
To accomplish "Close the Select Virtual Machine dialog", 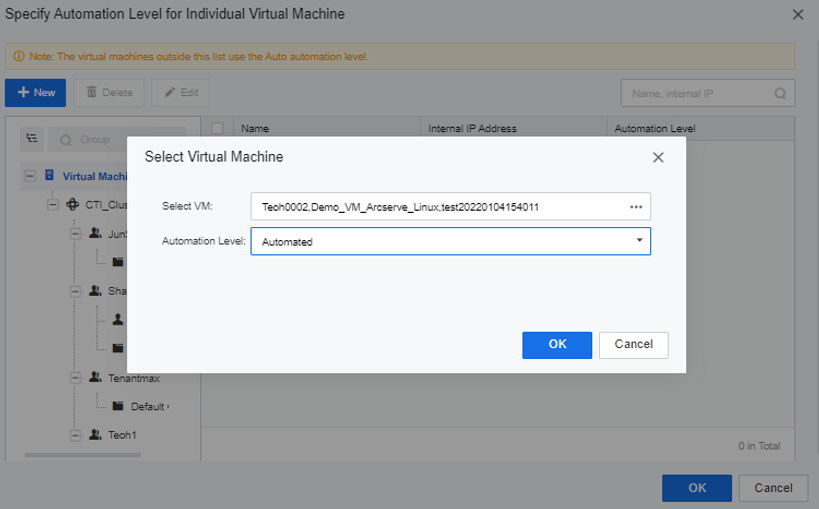I will tap(658, 157).
